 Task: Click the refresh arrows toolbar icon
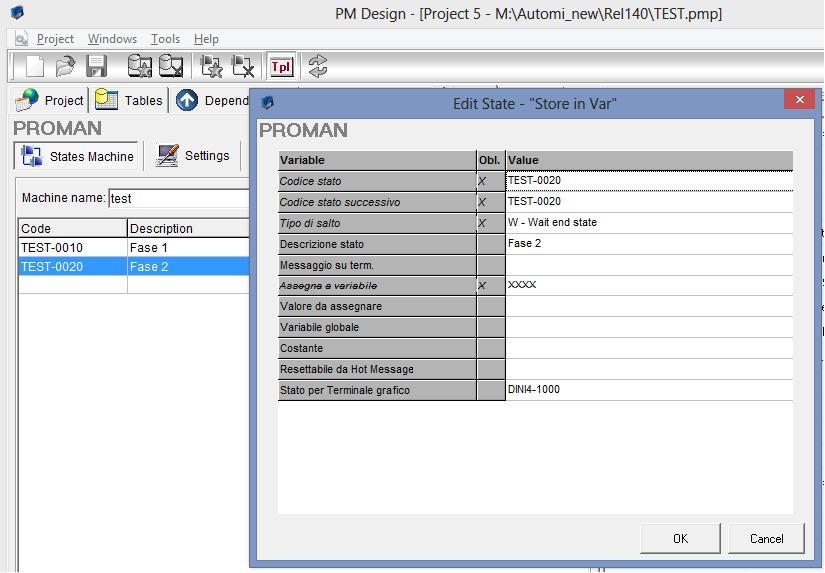pos(318,66)
